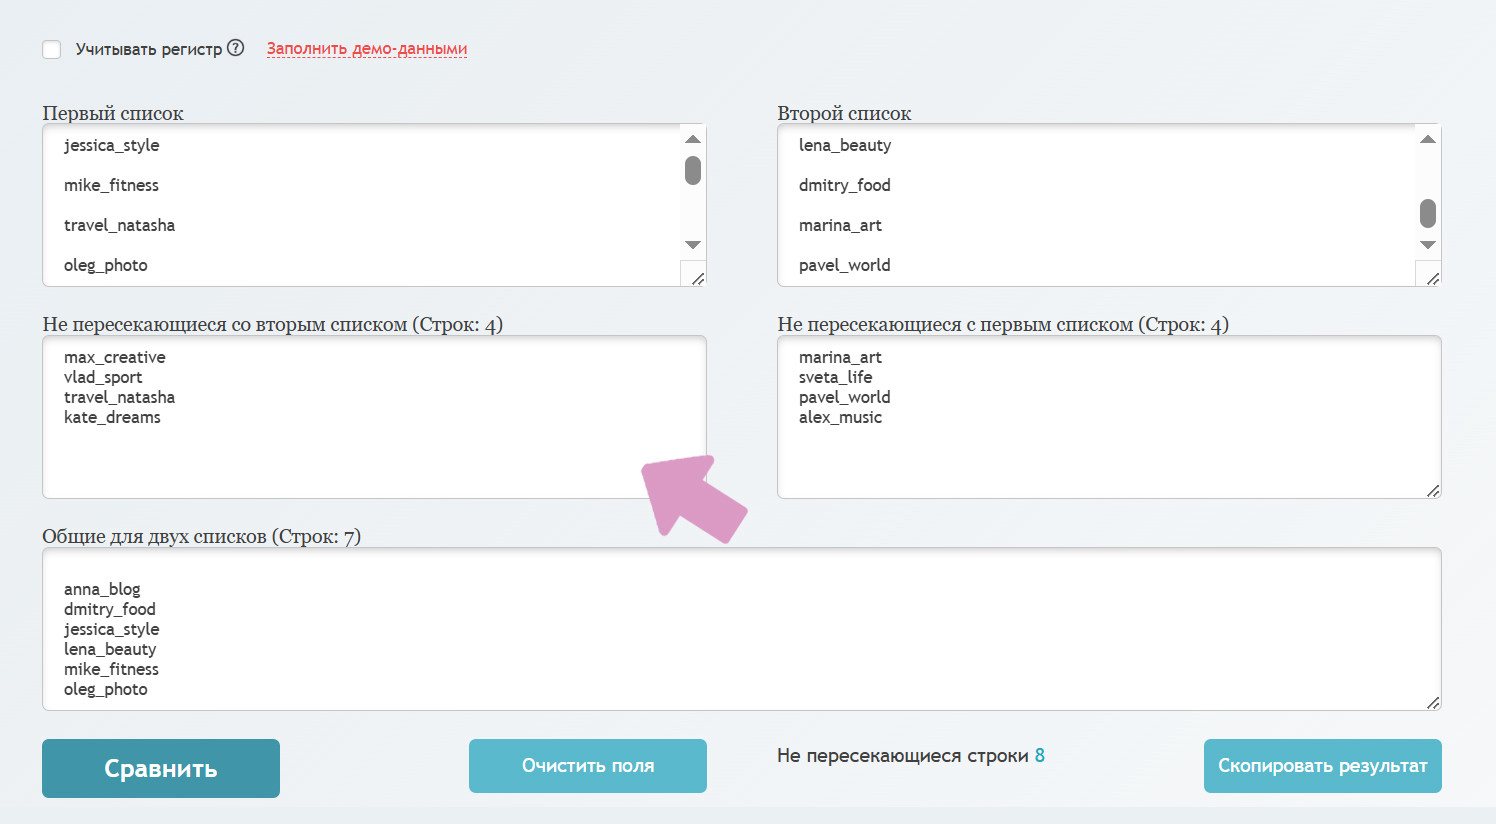Click the first list's scroll up arrow
Screen dimensions: 1496x824
tap(693, 139)
